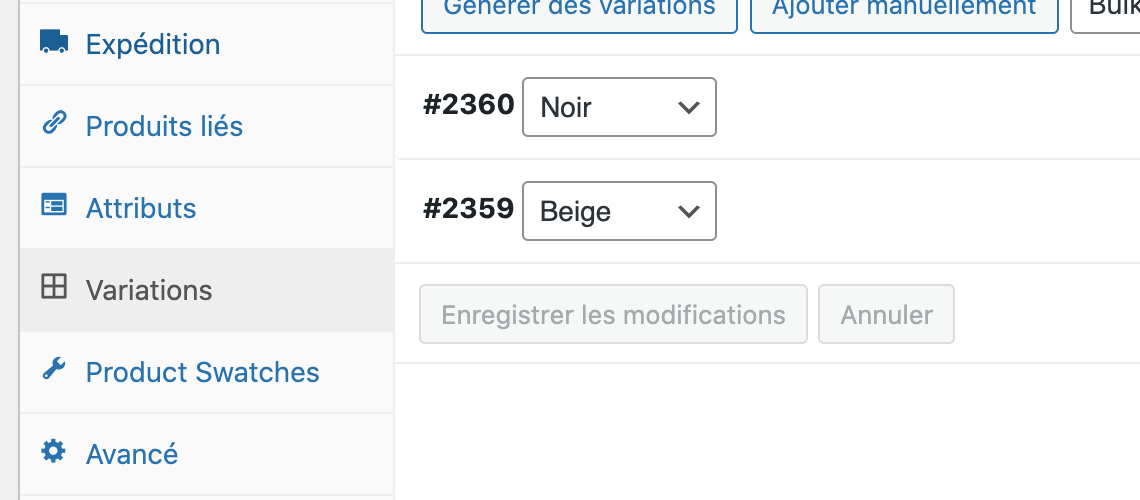
Task: Click the list icon next to Attributs
Action: click(54, 206)
